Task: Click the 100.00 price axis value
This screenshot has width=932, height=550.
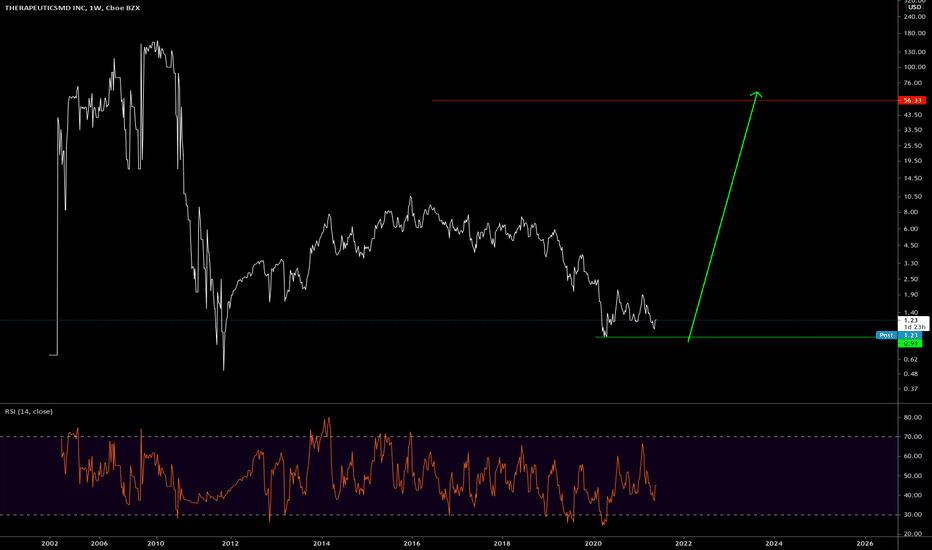Action: coord(914,67)
